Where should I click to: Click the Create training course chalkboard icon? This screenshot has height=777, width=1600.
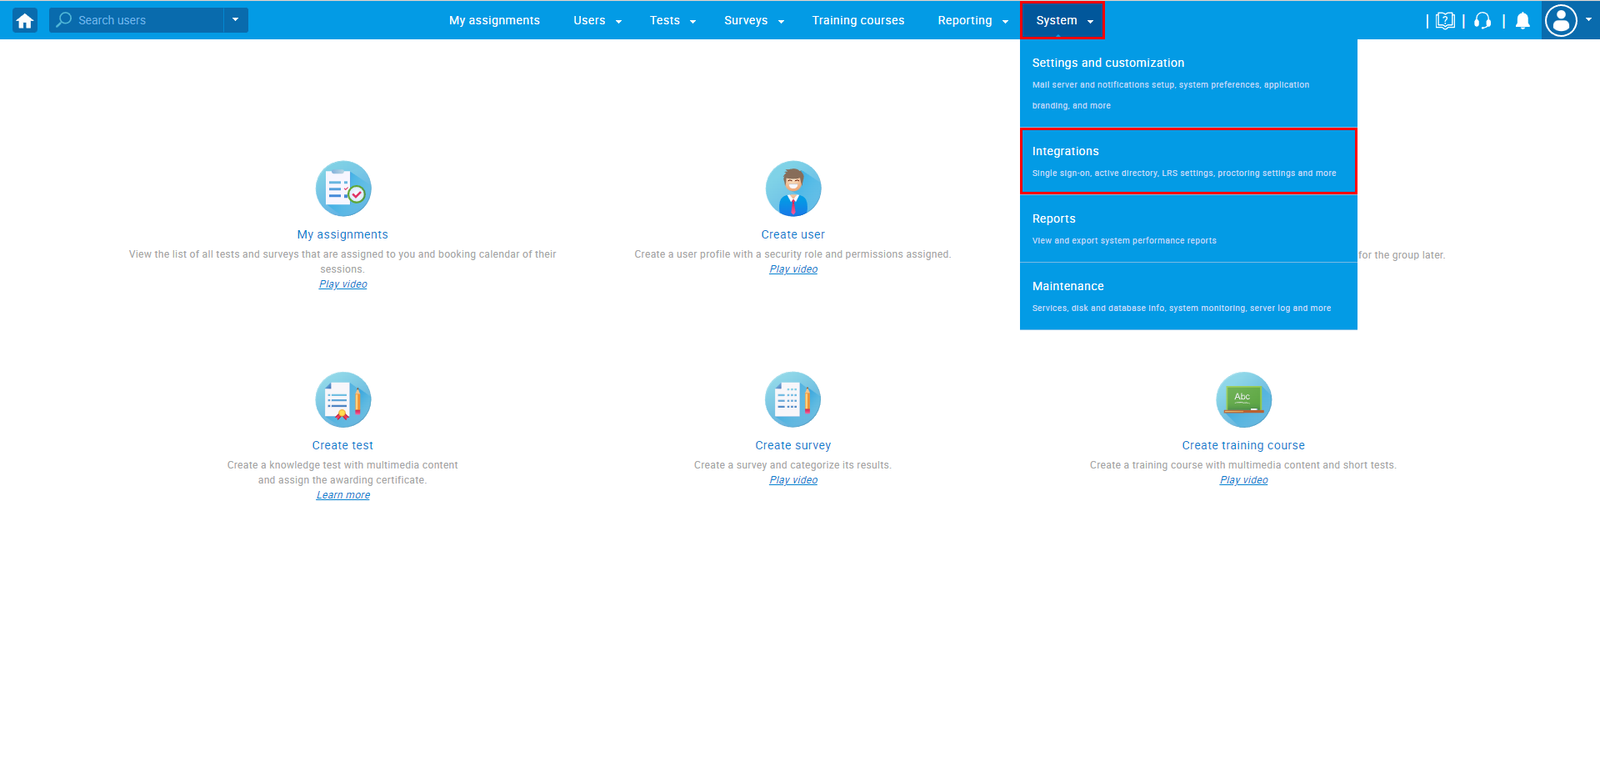1243,399
